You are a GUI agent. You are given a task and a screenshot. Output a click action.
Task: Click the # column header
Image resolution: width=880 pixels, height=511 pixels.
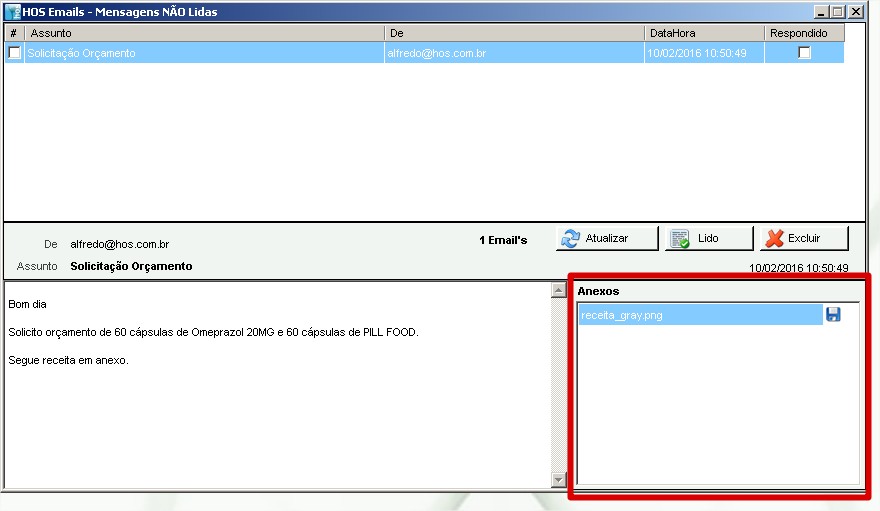click(x=14, y=33)
